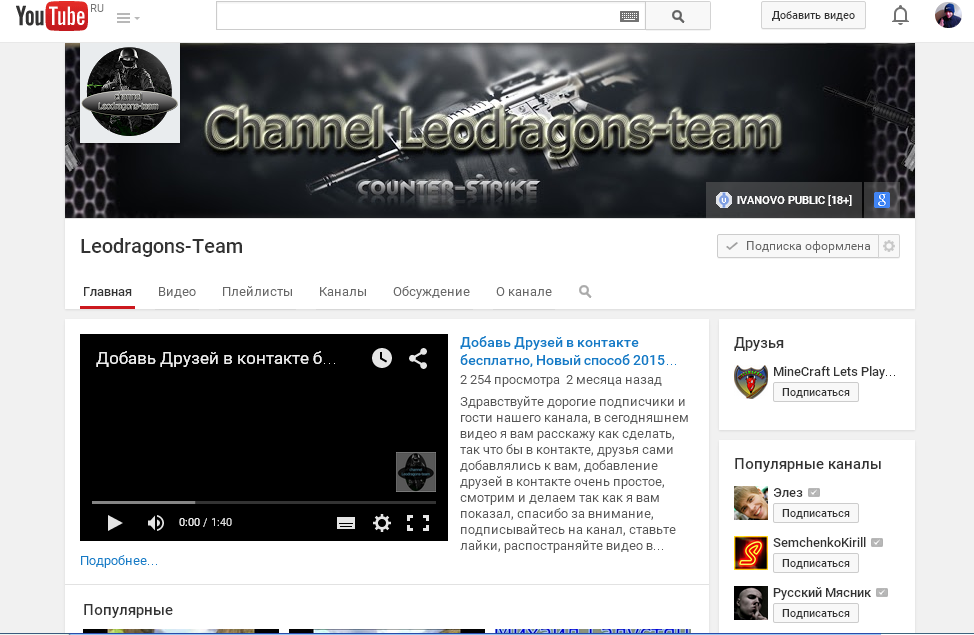Subscribe to Русский Мясник
Viewport: 974px width, 635px height.
[816, 613]
